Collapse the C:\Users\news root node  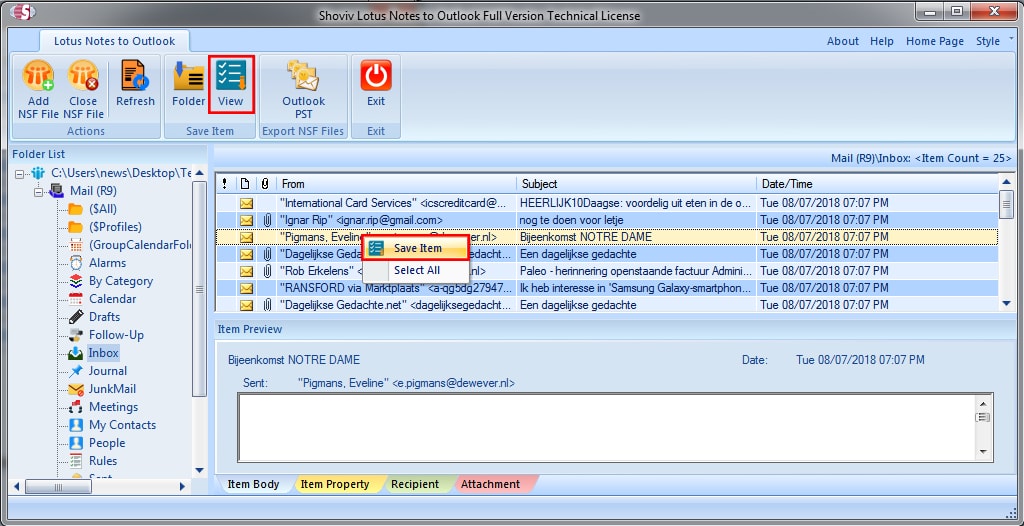coord(19,174)
